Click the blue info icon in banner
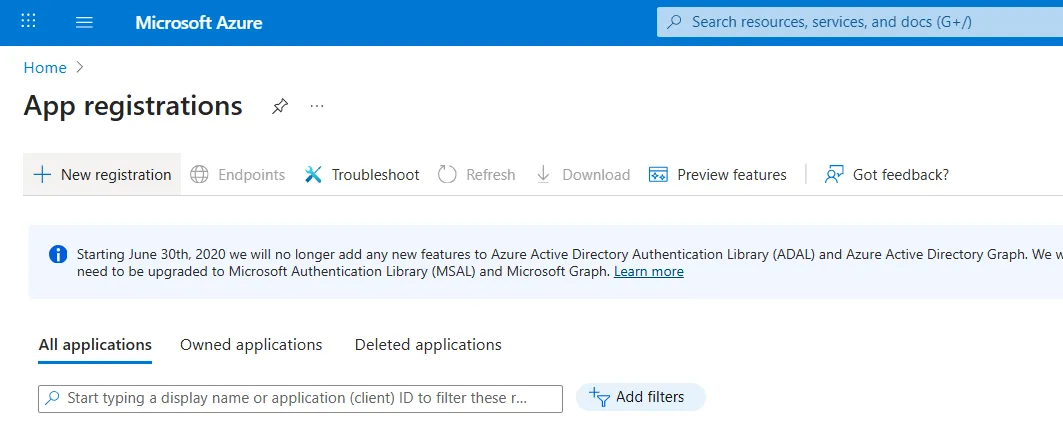 point(58,255)
